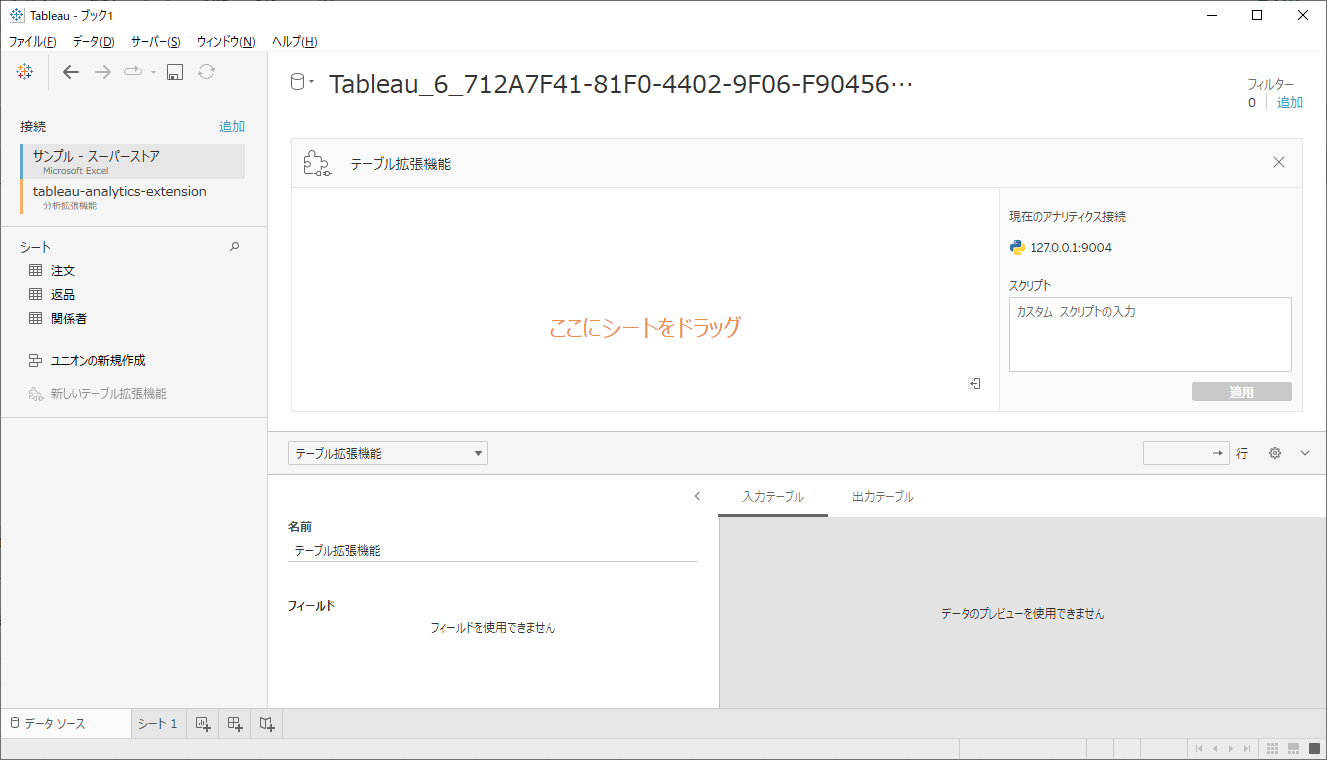
Task: Click the union icon beside ユニオンの新規作成
Action: [x=35, y=361]
